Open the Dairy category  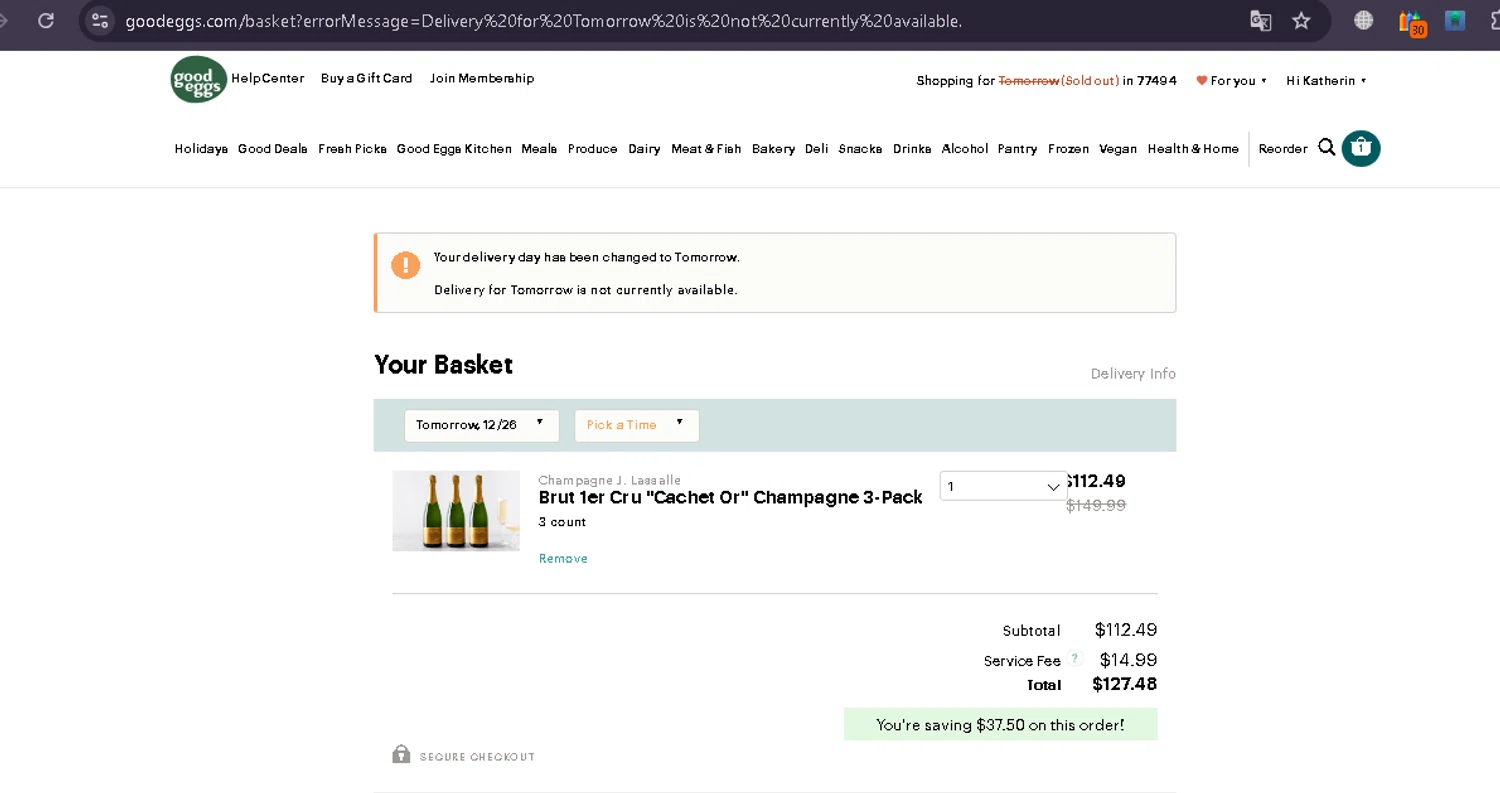click(x=644, y=149)
